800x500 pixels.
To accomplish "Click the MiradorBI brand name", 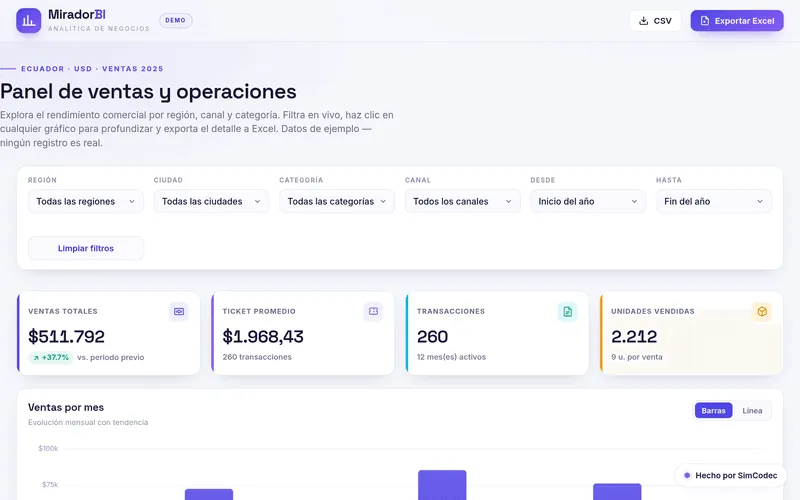I will [77, 14].
